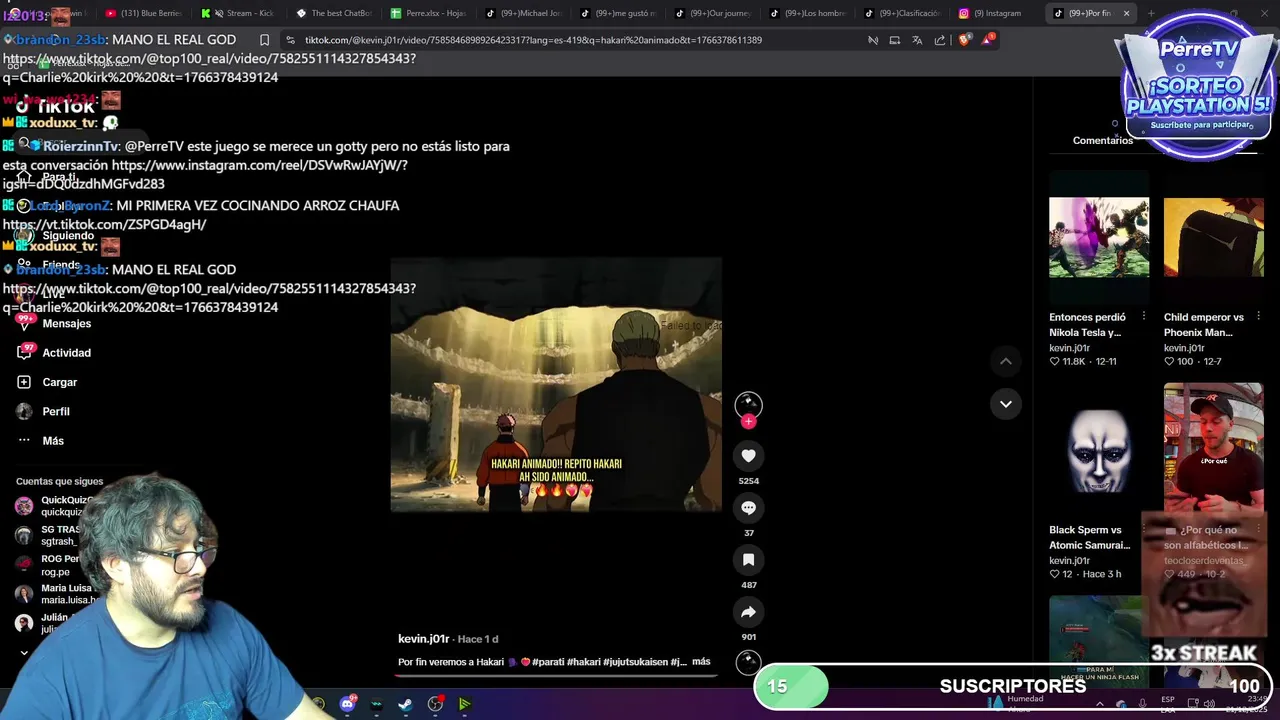The height and width of the screenshot is (720, 1280).
Task: Click the tiktok.com address bar URL
Action: coord(533,40)
